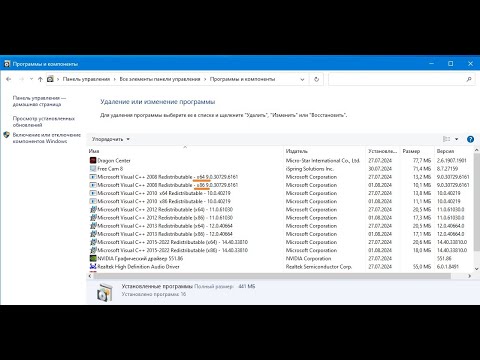480x360 pixels.
Task: Click Панель управления in the breadcrumb
Action: [86, 79]
